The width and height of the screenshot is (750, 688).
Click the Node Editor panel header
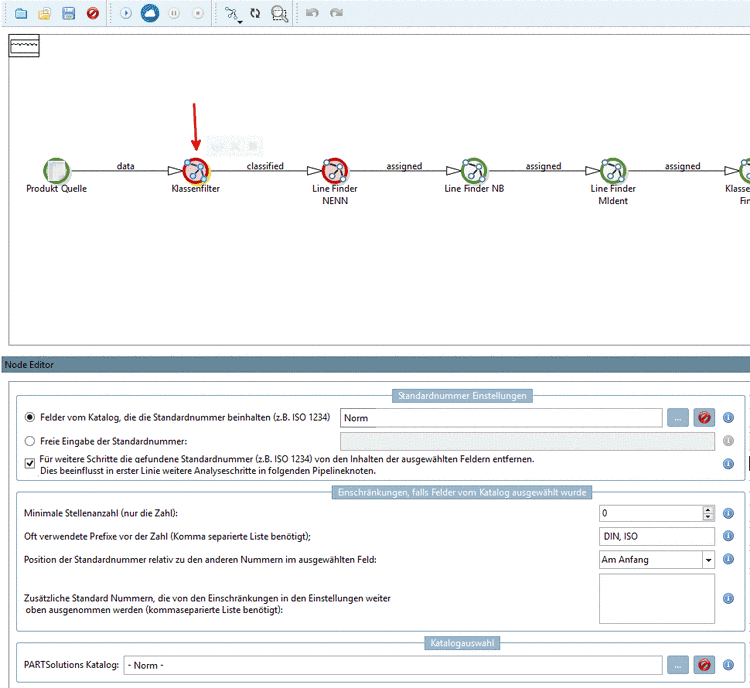point(375,365)
